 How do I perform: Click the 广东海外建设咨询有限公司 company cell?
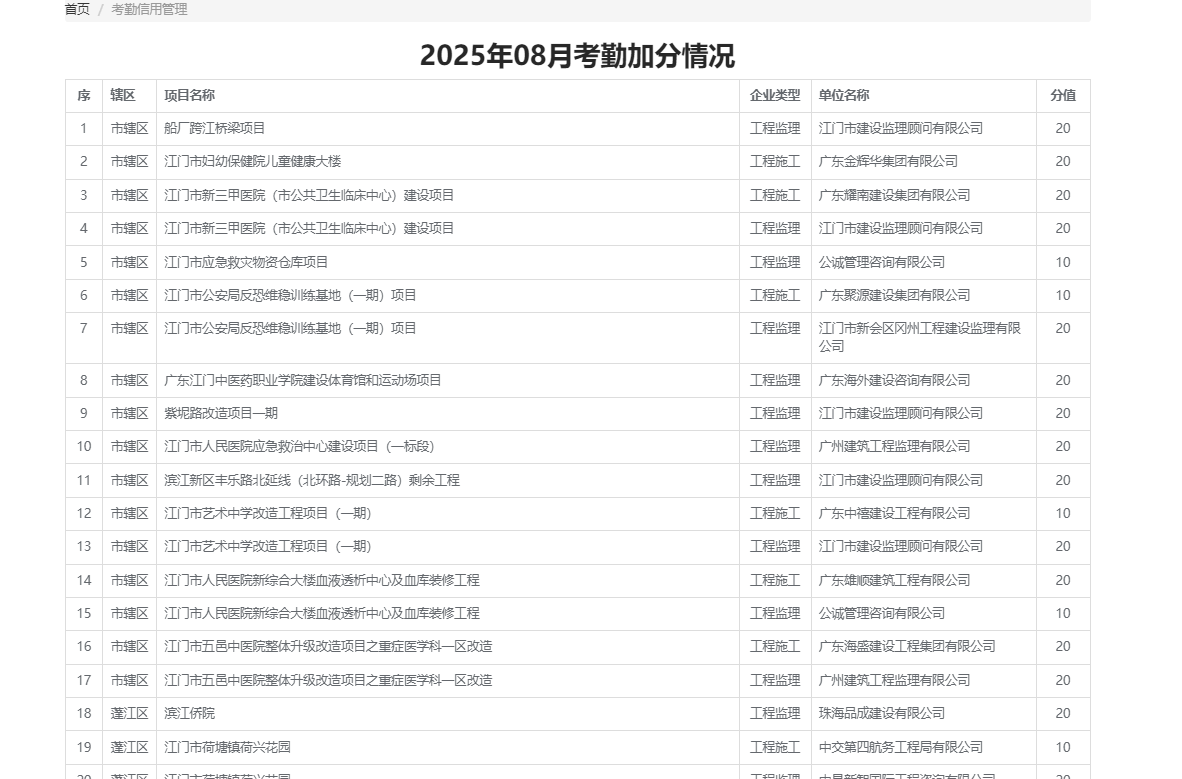pyautogui.click(x=894, y=380)
